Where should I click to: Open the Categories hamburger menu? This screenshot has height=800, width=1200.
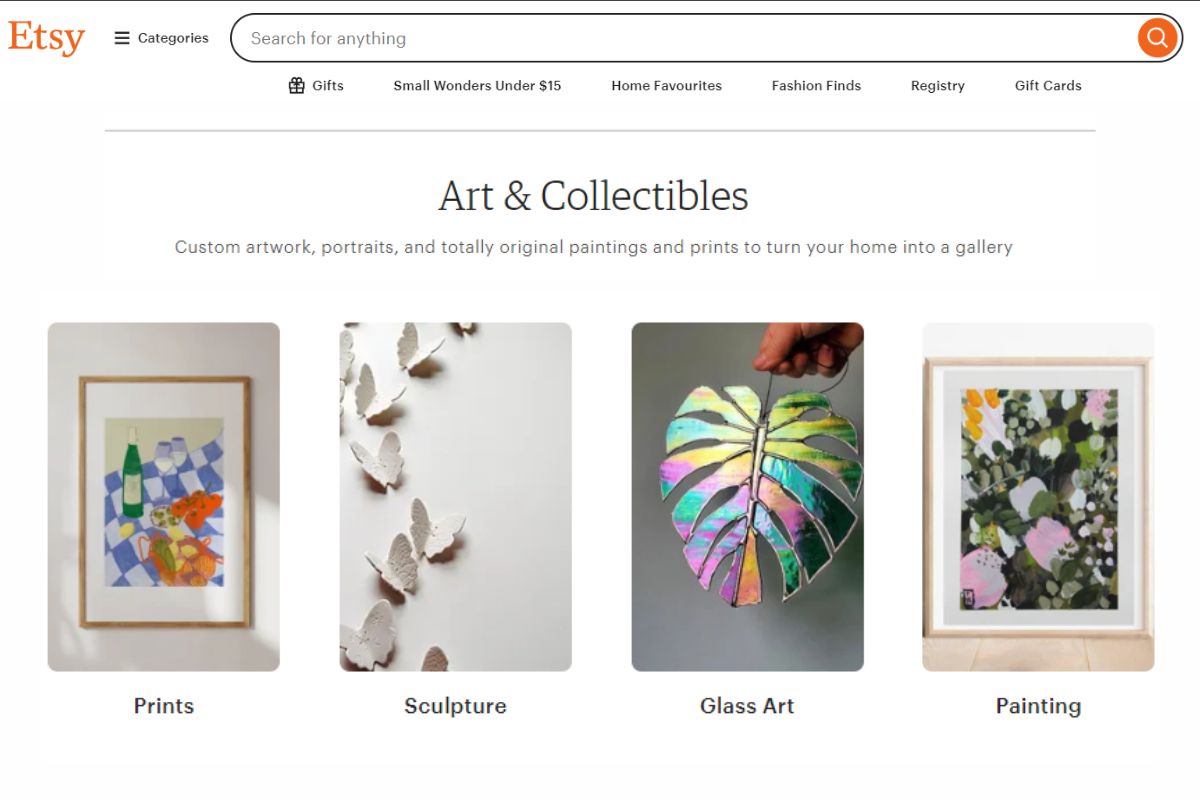161,37
